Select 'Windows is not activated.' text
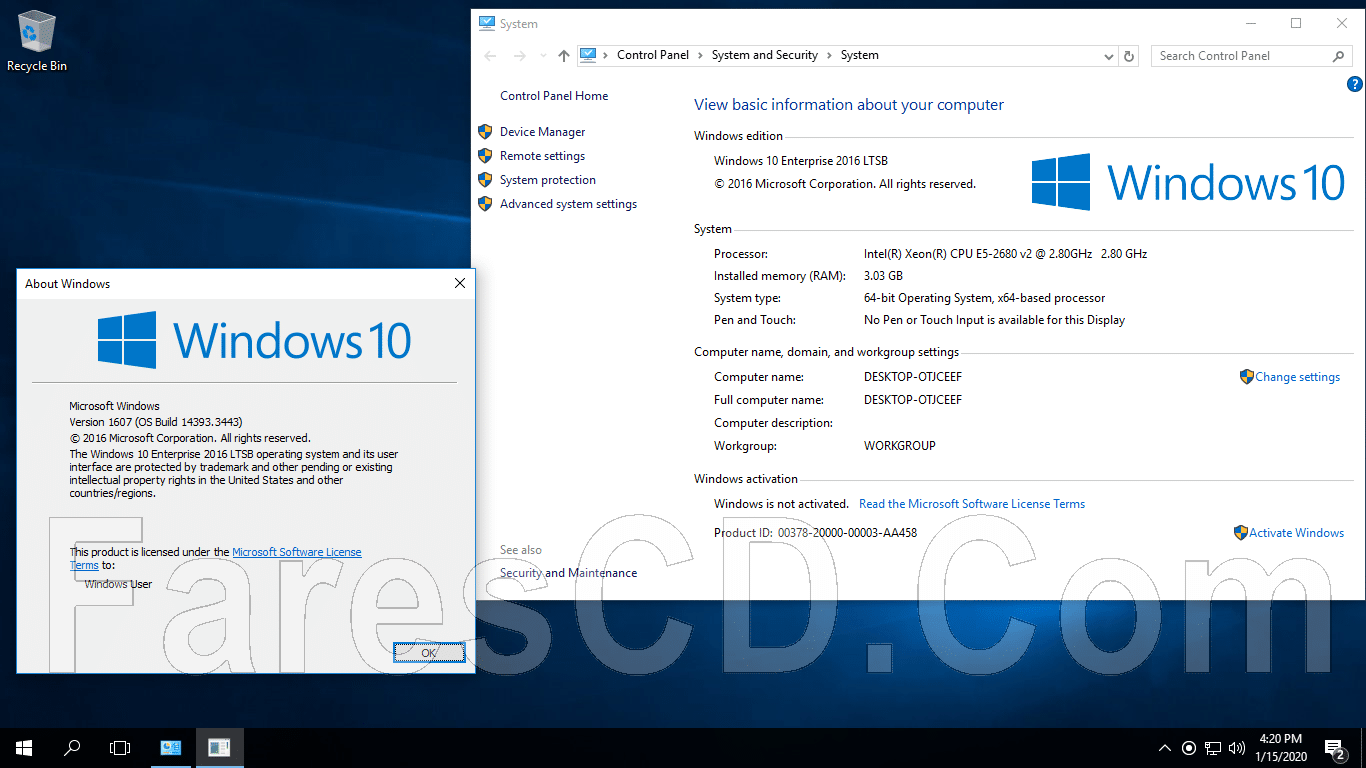This screenshot has width=1366, height=768. [781, 504]
